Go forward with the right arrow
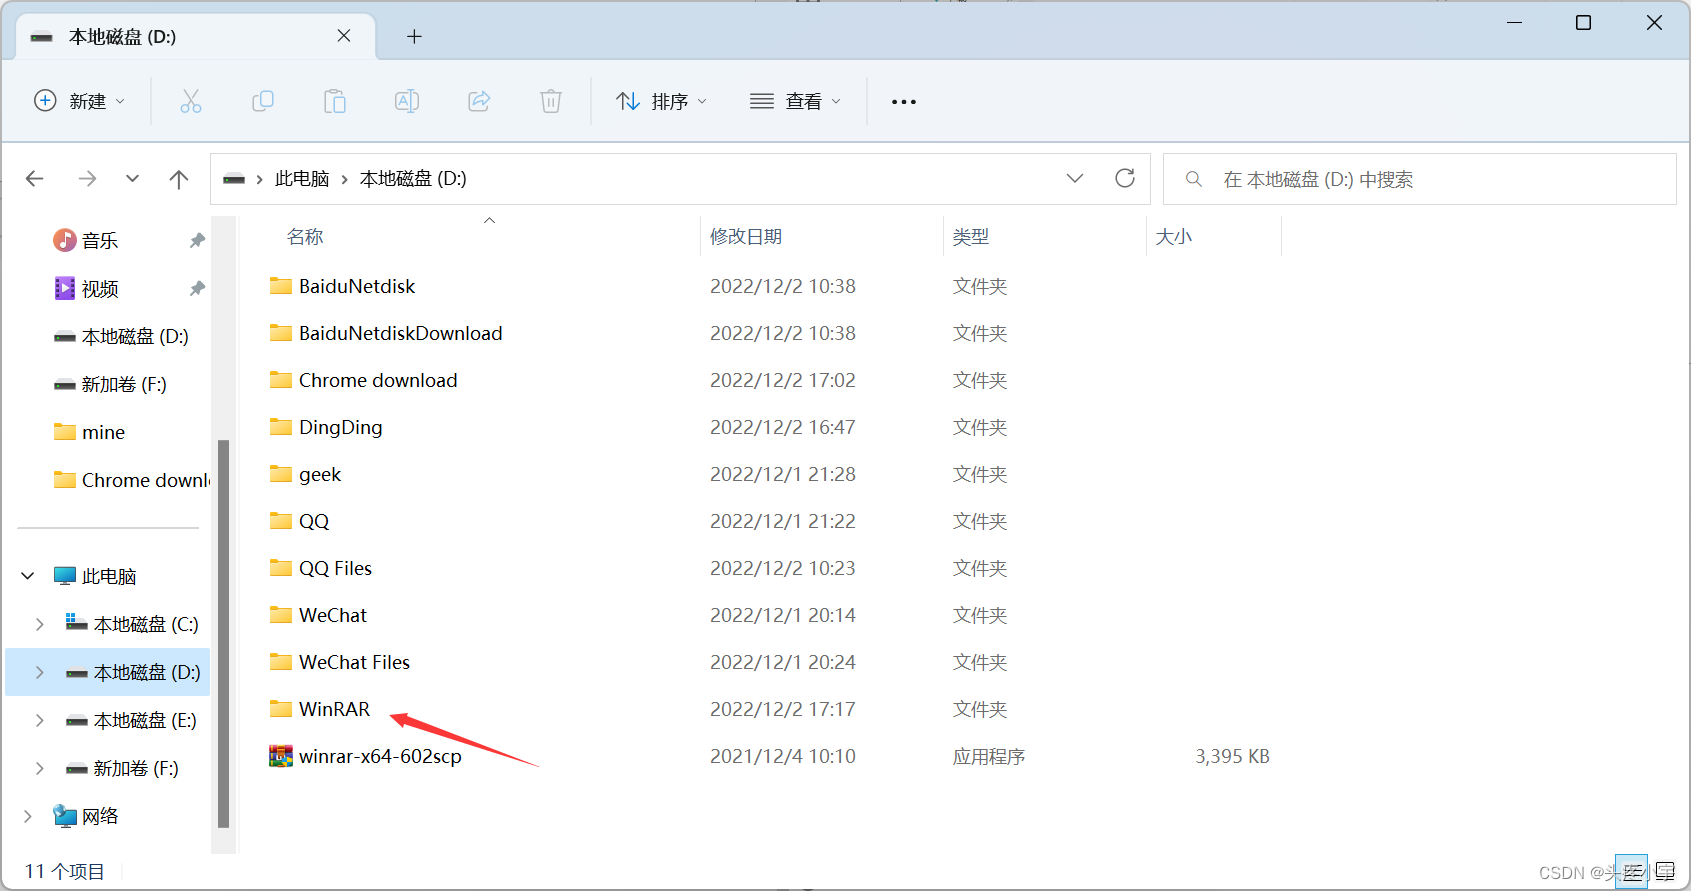1691x891 pixels. [88, 179]
